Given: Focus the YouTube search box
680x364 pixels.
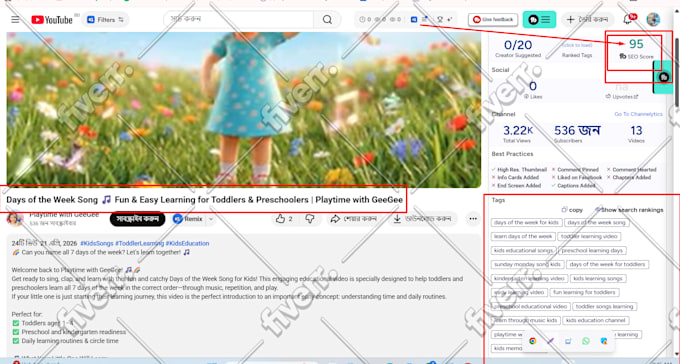Looking at the screenshot, I should [239, 19].
